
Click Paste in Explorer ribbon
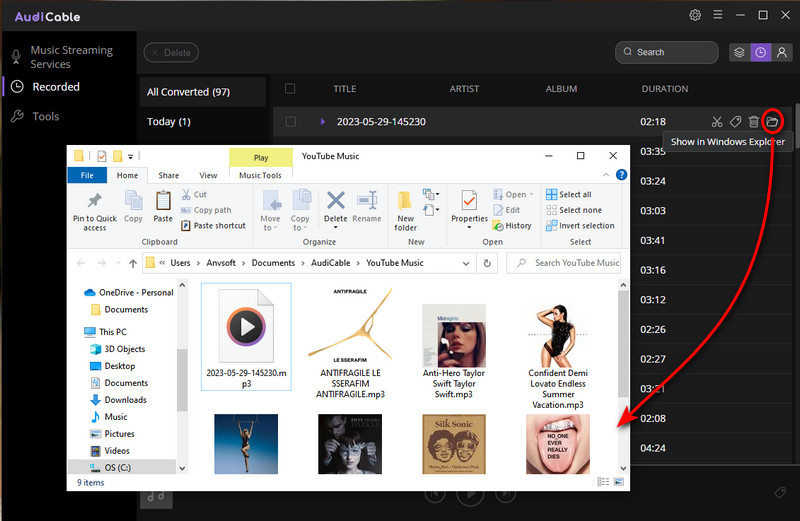click(x=163, y=207)
